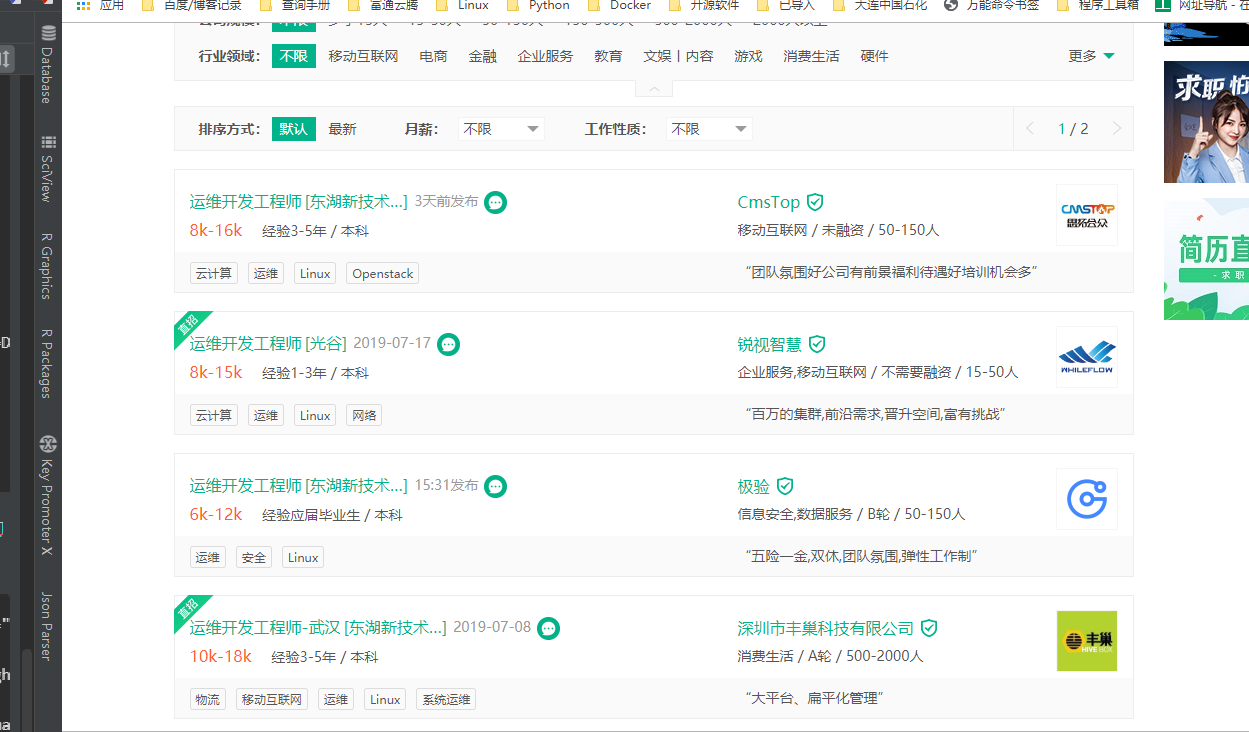Click the Openstack tag
The image size is (1249, 732).
(383, 273)
